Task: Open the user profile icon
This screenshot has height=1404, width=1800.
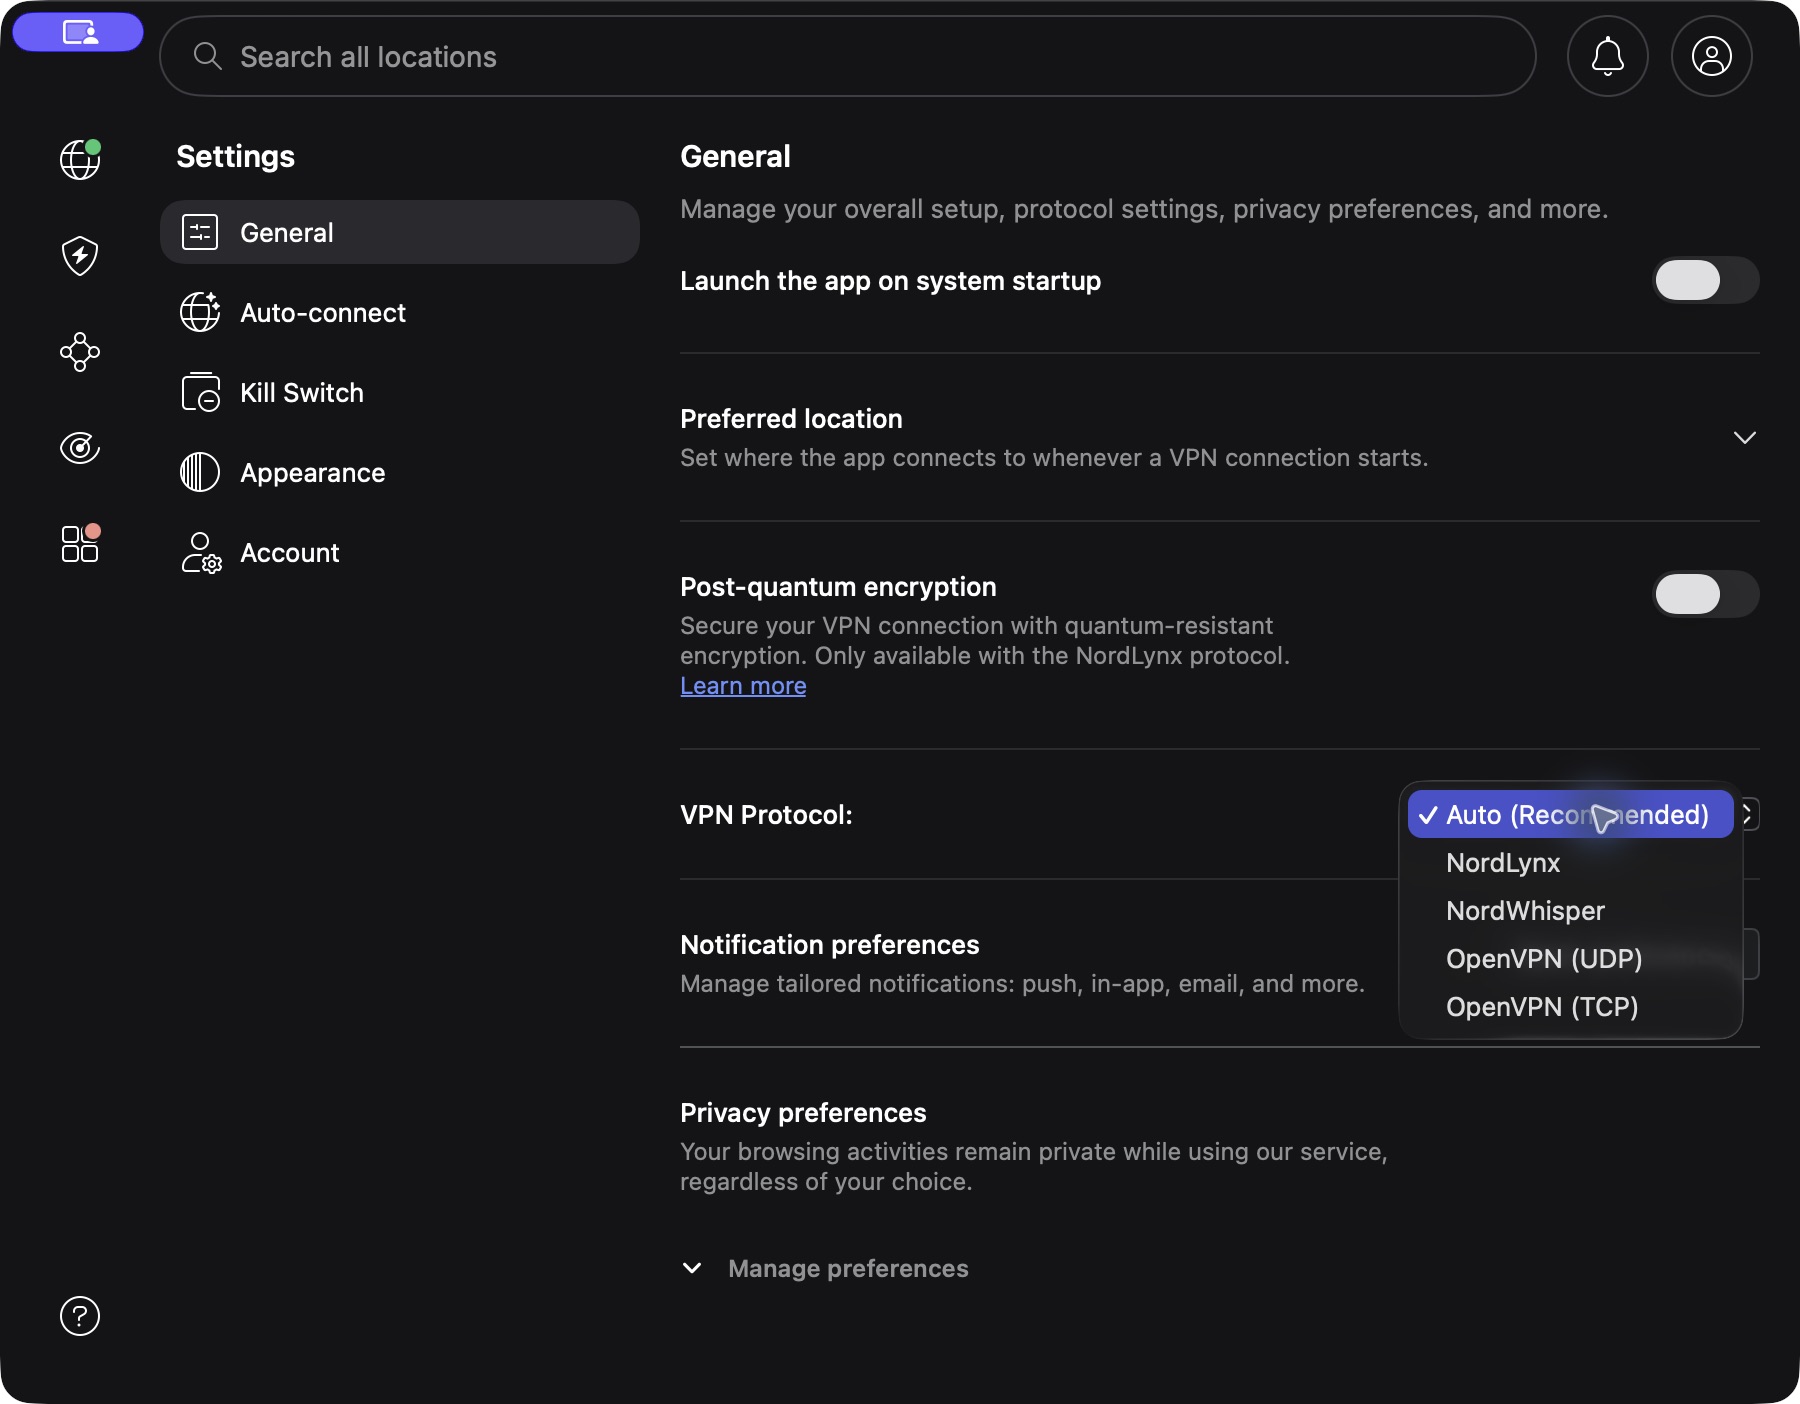Action: (x=1712, y=56)
